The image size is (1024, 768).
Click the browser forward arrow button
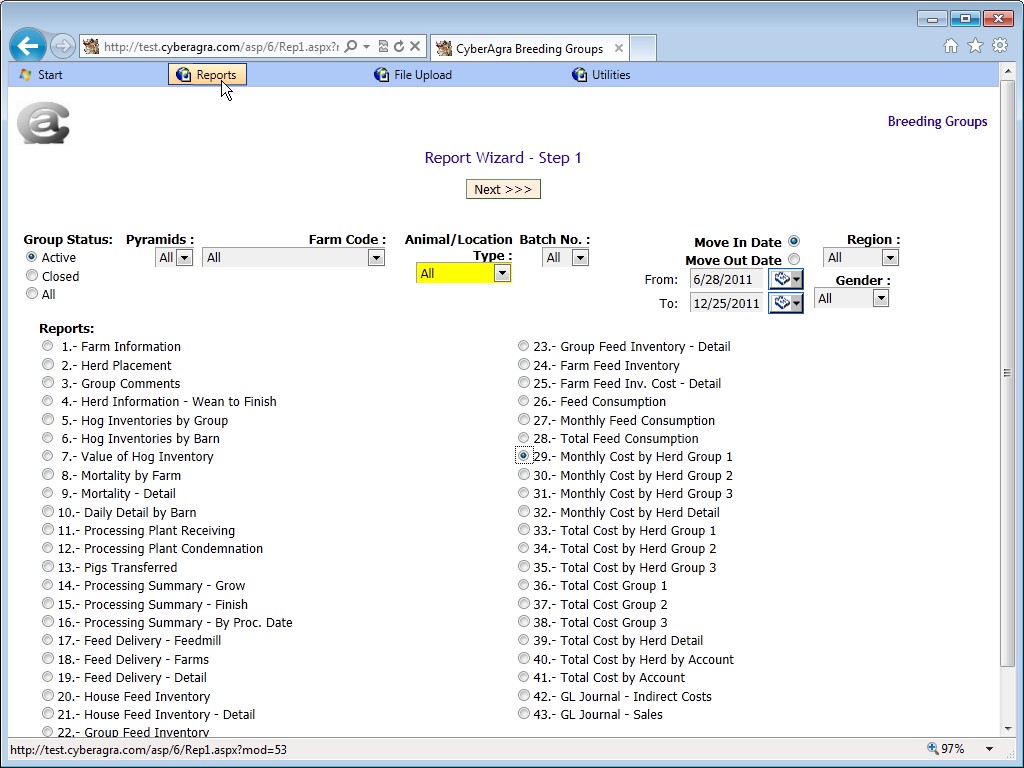[x=62, y=46]
